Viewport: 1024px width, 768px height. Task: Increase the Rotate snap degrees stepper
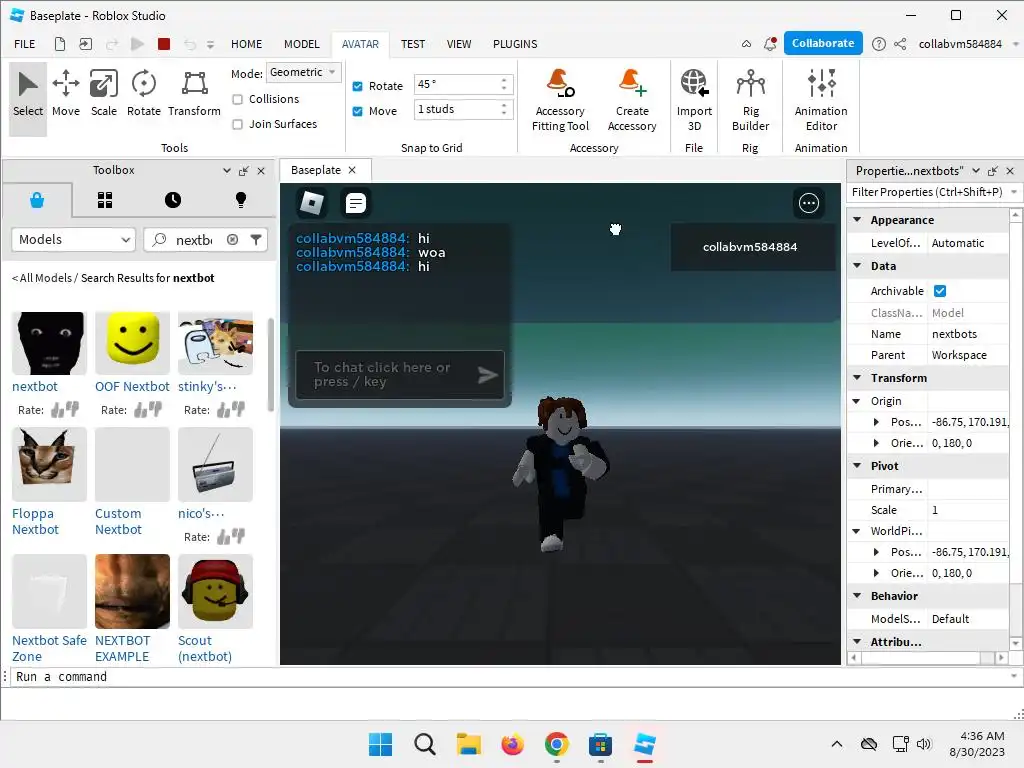(504, 81)
